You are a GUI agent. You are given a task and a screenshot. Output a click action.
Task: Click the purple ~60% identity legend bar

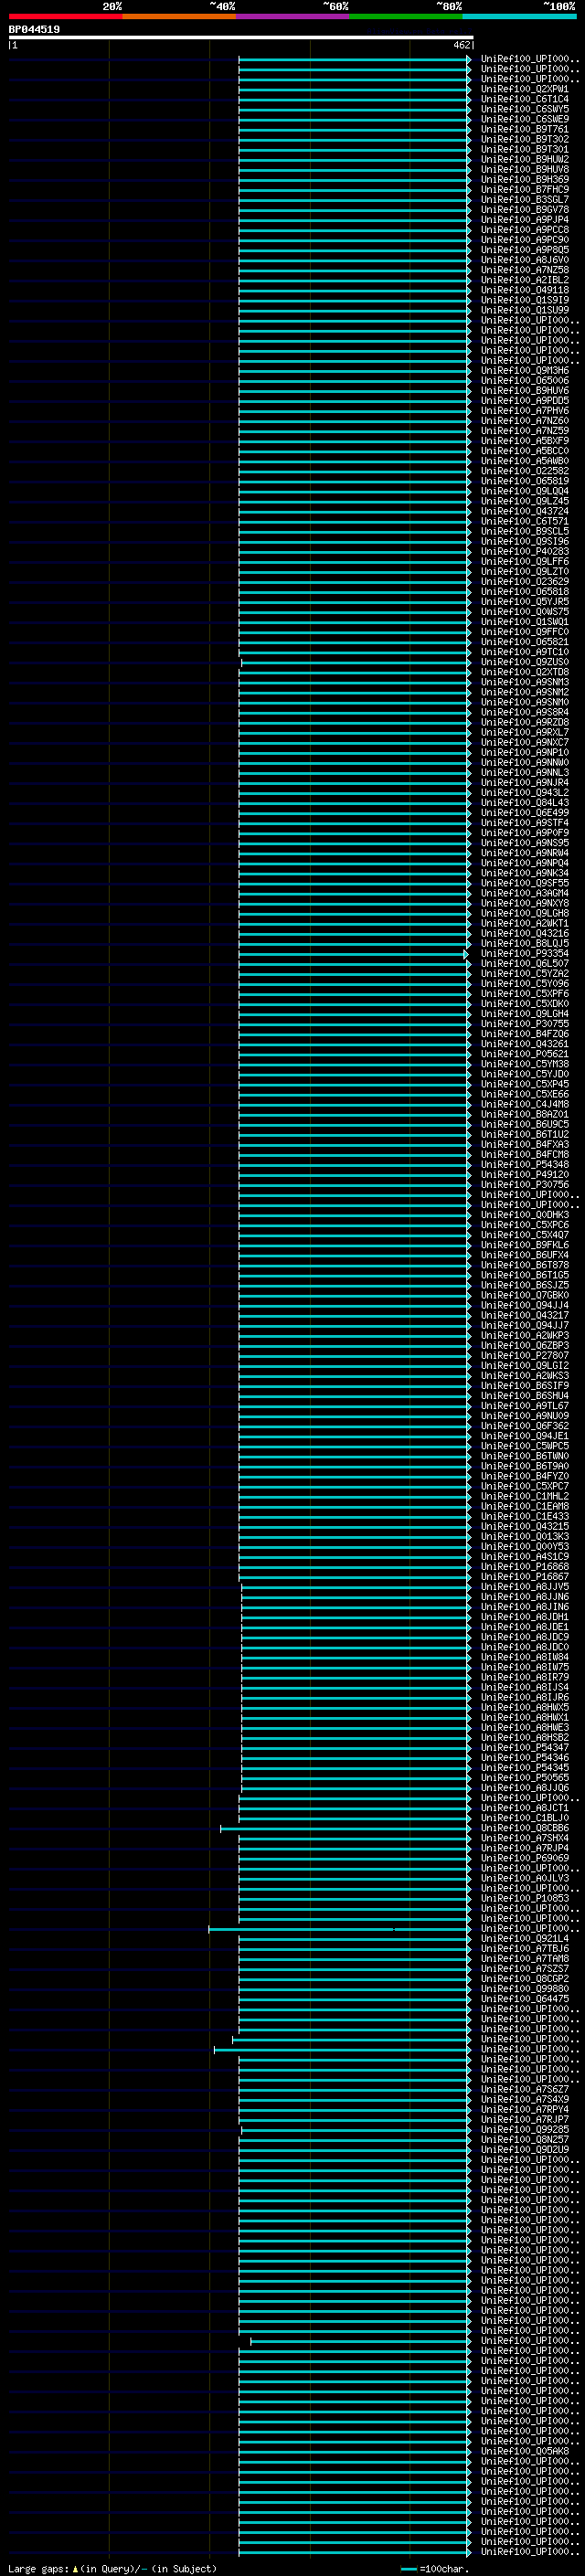click(x=293, y=16)
